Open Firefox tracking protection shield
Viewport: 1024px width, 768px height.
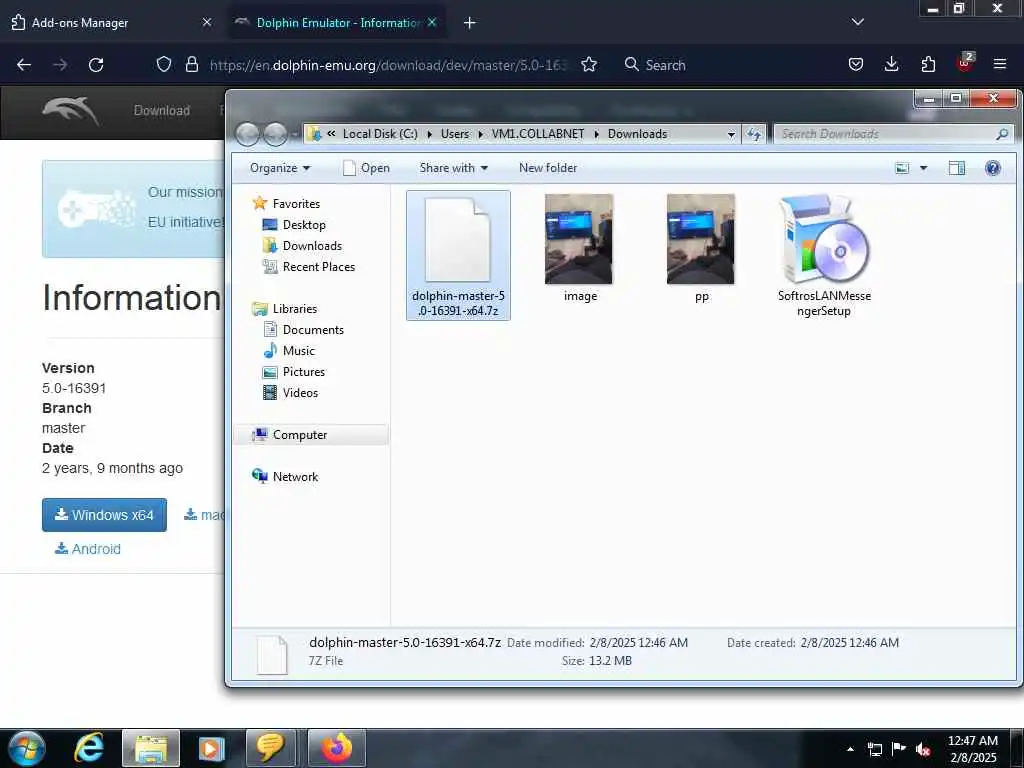pos(164,64)
